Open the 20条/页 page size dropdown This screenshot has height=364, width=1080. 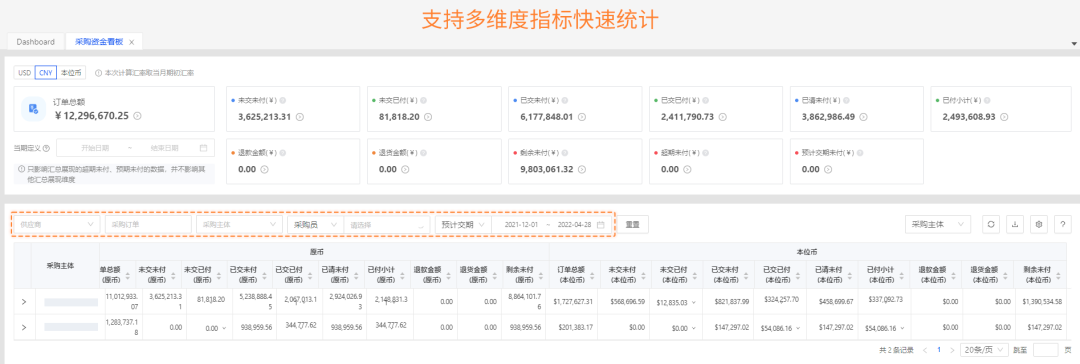[984, 350]
